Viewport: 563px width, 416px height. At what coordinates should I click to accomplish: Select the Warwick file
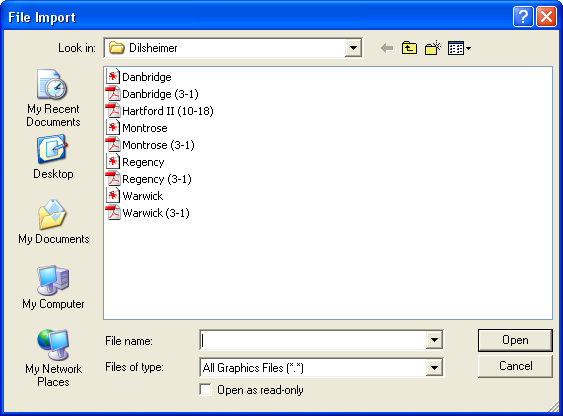pyautogui.click(x=135, y=196)
